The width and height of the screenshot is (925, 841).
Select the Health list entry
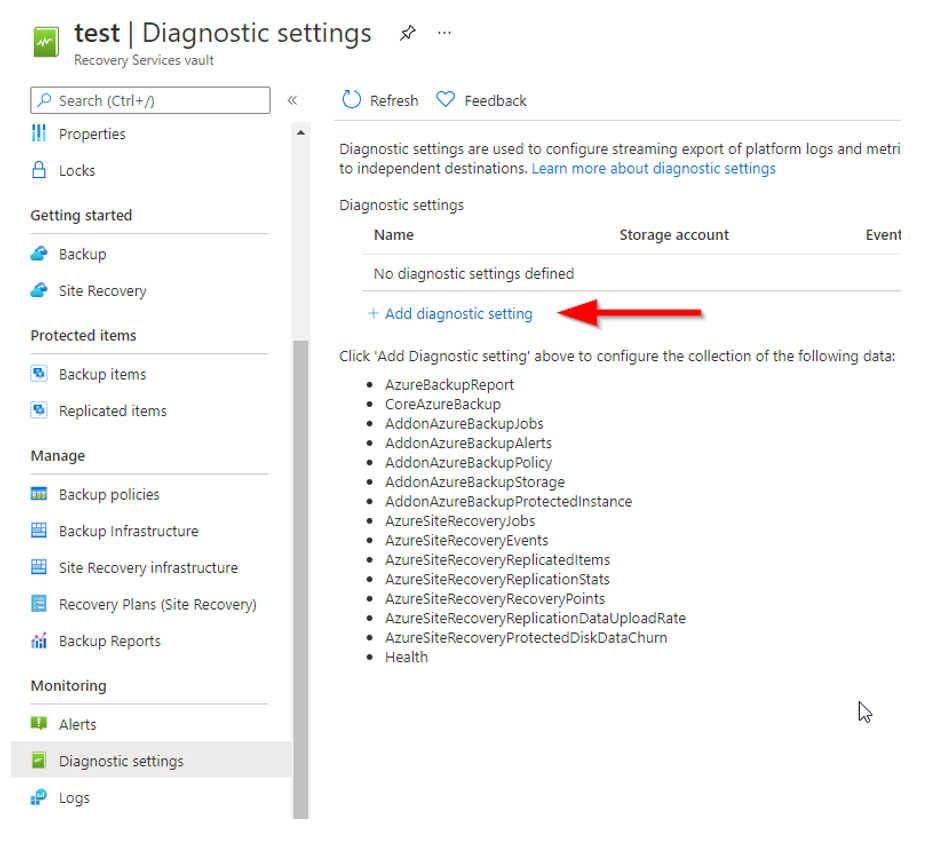(406, 658)
